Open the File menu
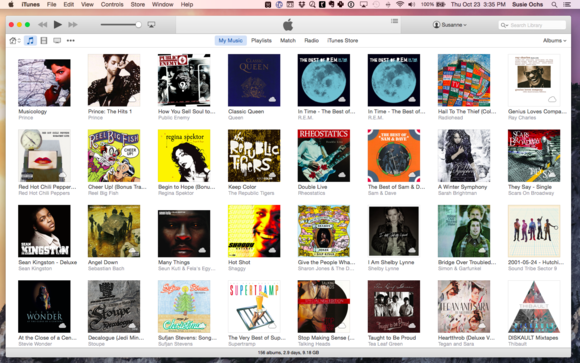The height and width of the screenshot is (363, 580). click(51, 4)
